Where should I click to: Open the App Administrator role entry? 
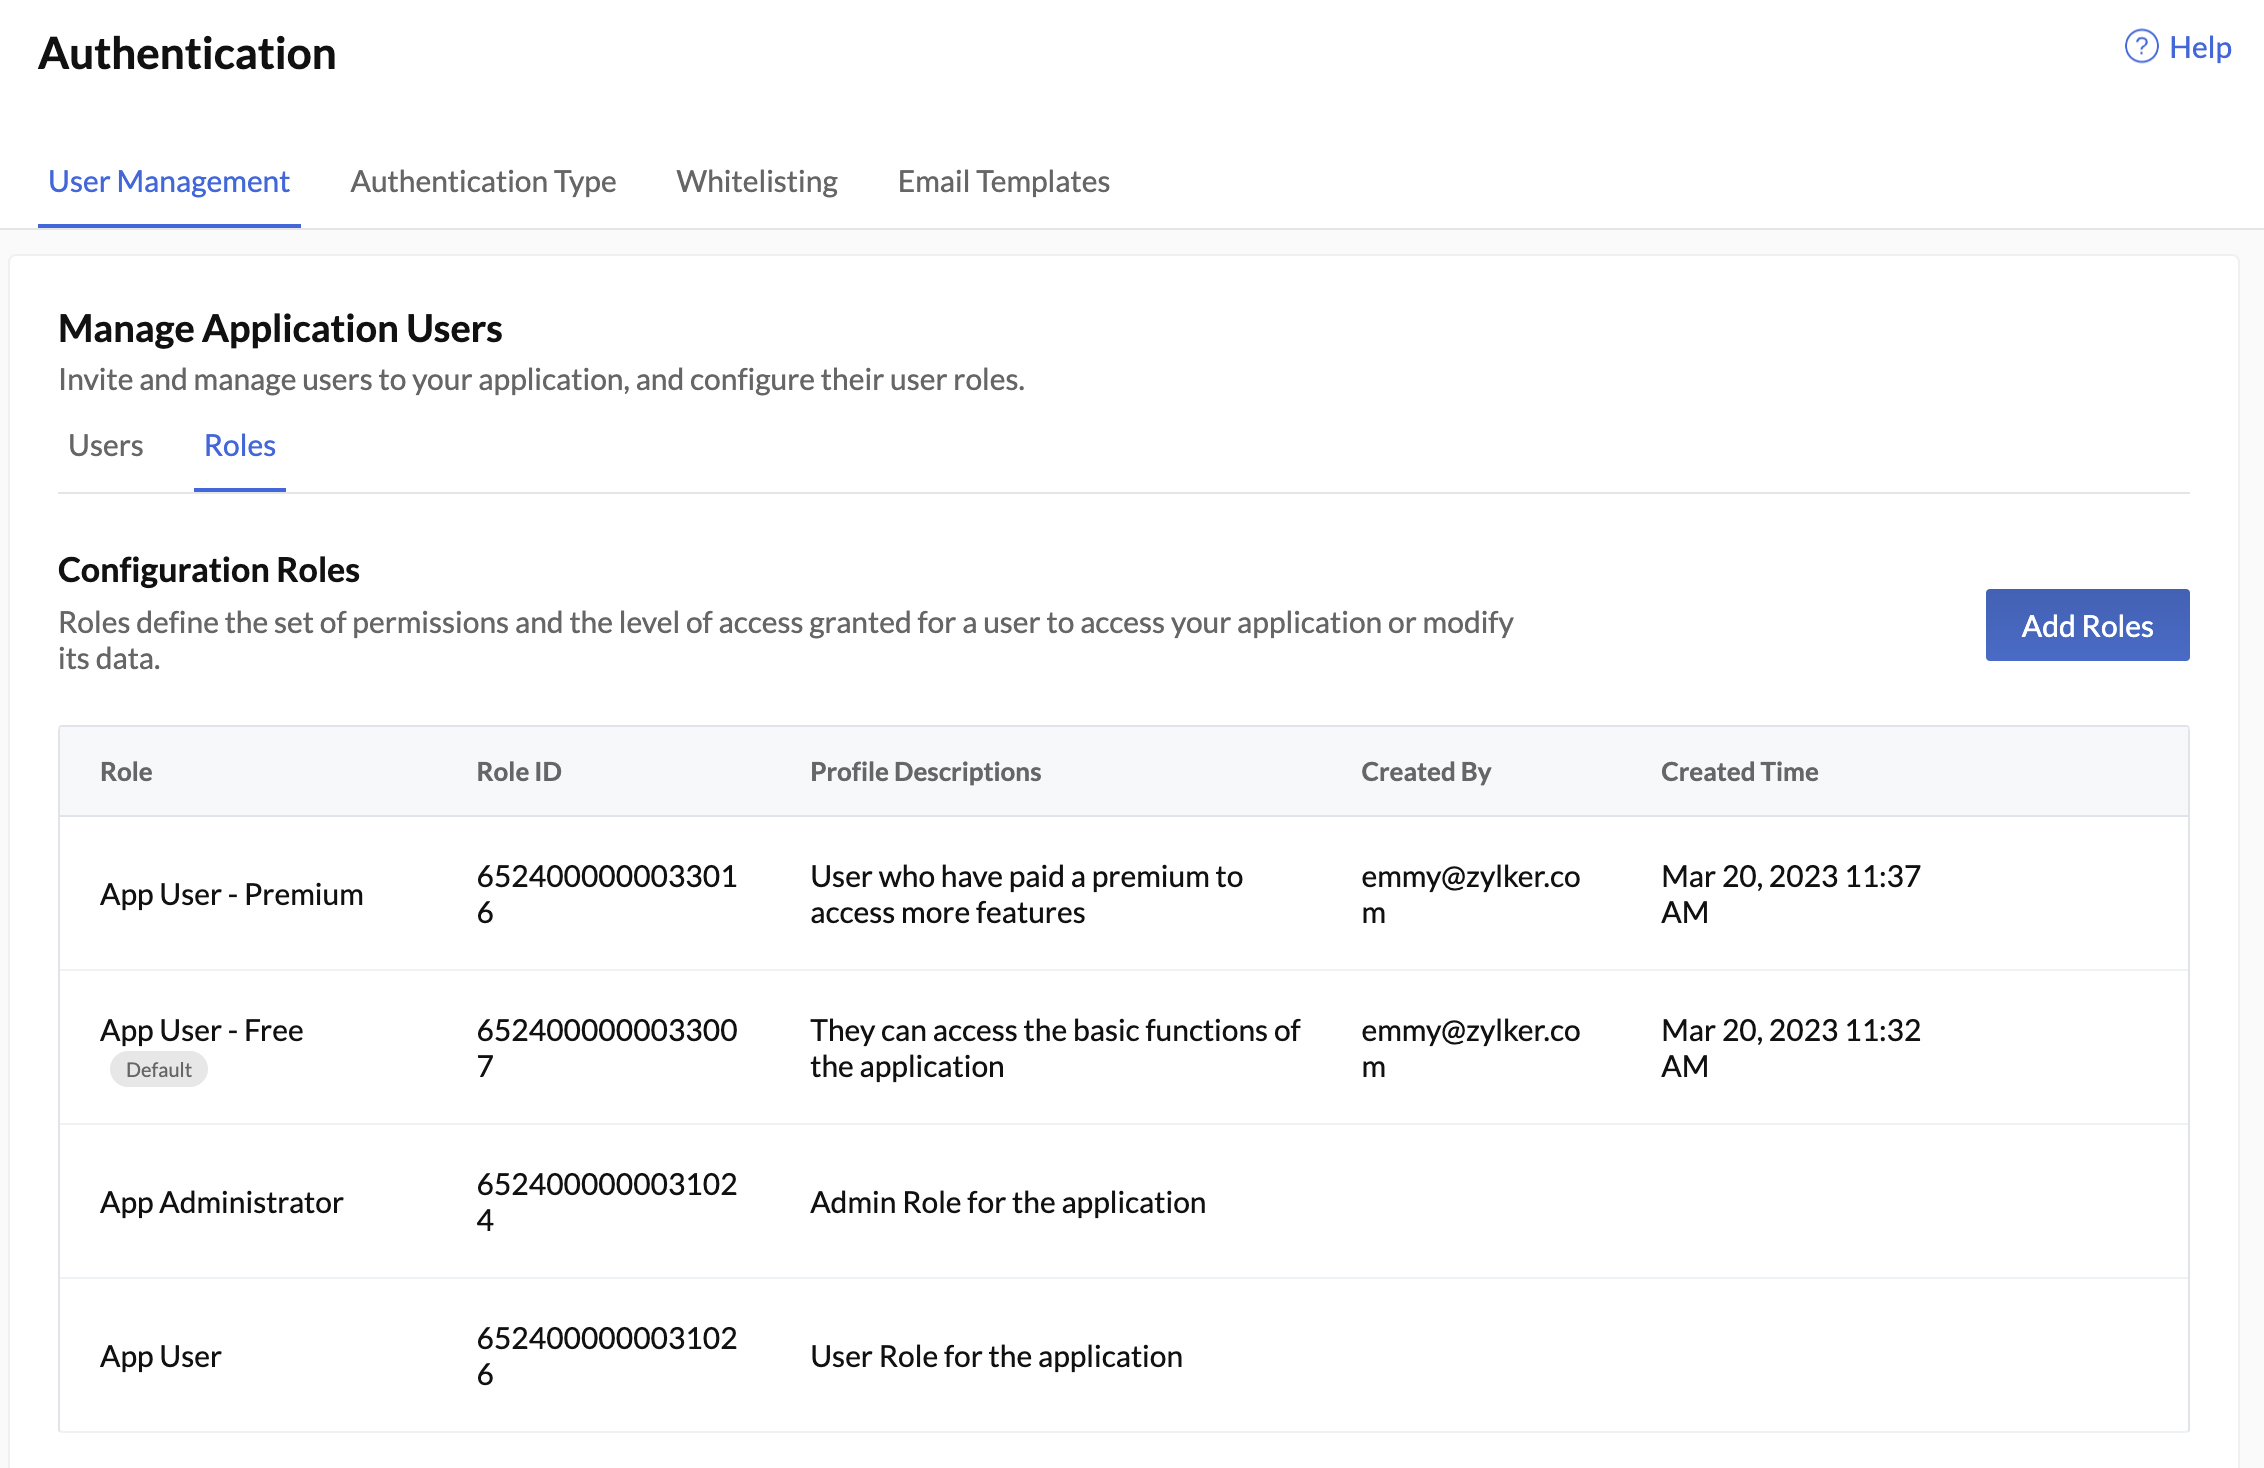tap(222, 1201)
